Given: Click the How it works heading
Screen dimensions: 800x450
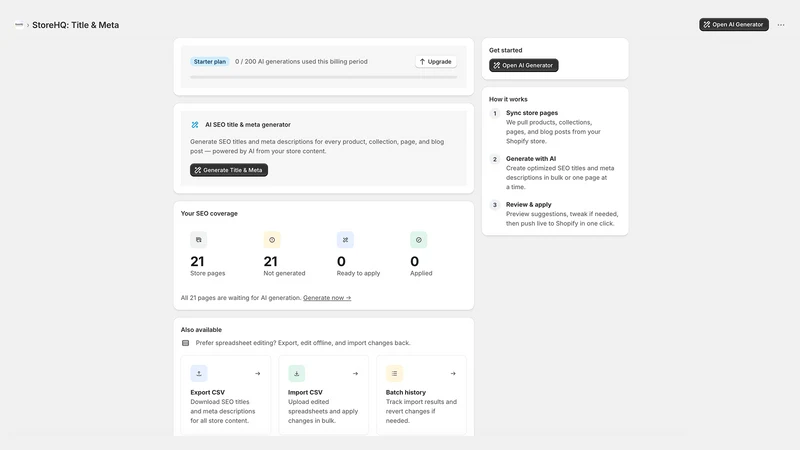Looking at the screenshot, I should coord(508,99).
